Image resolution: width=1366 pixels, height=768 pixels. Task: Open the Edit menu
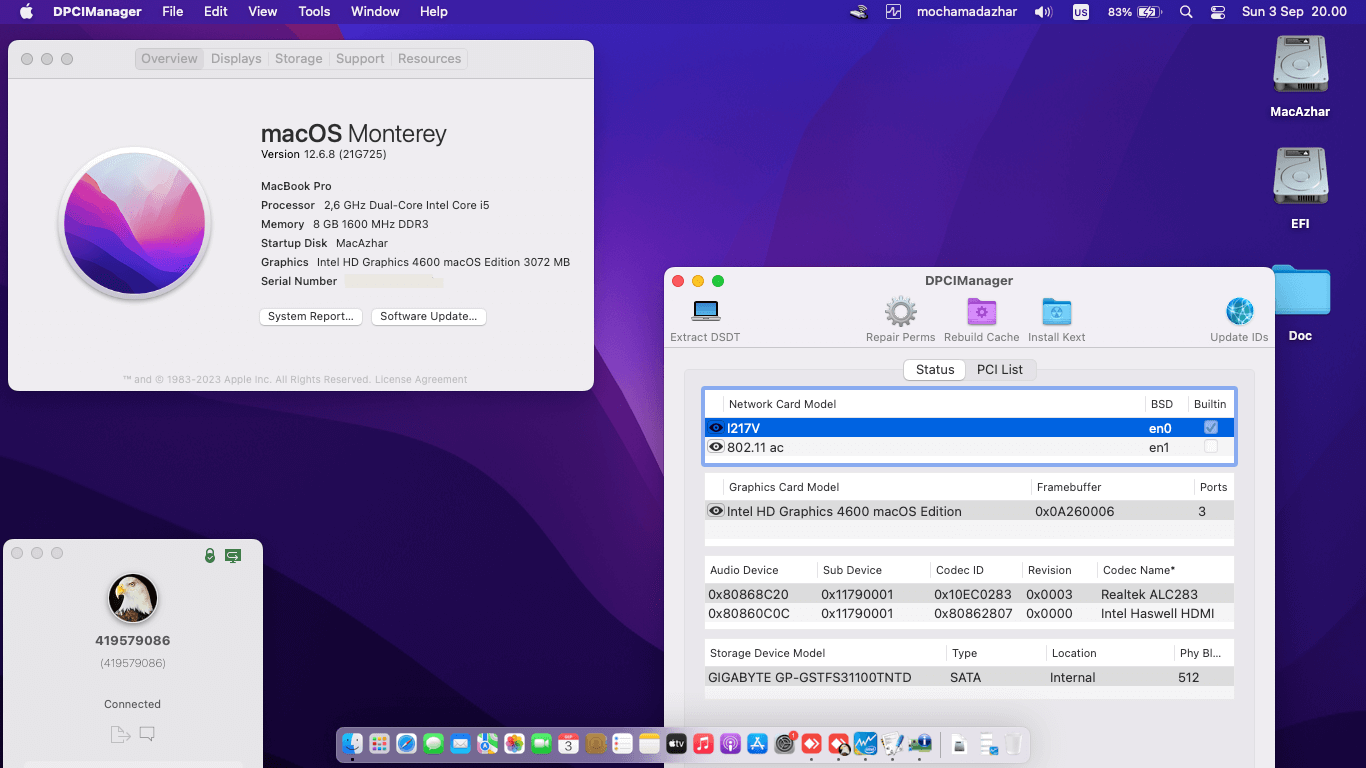(x=216, y=12)
